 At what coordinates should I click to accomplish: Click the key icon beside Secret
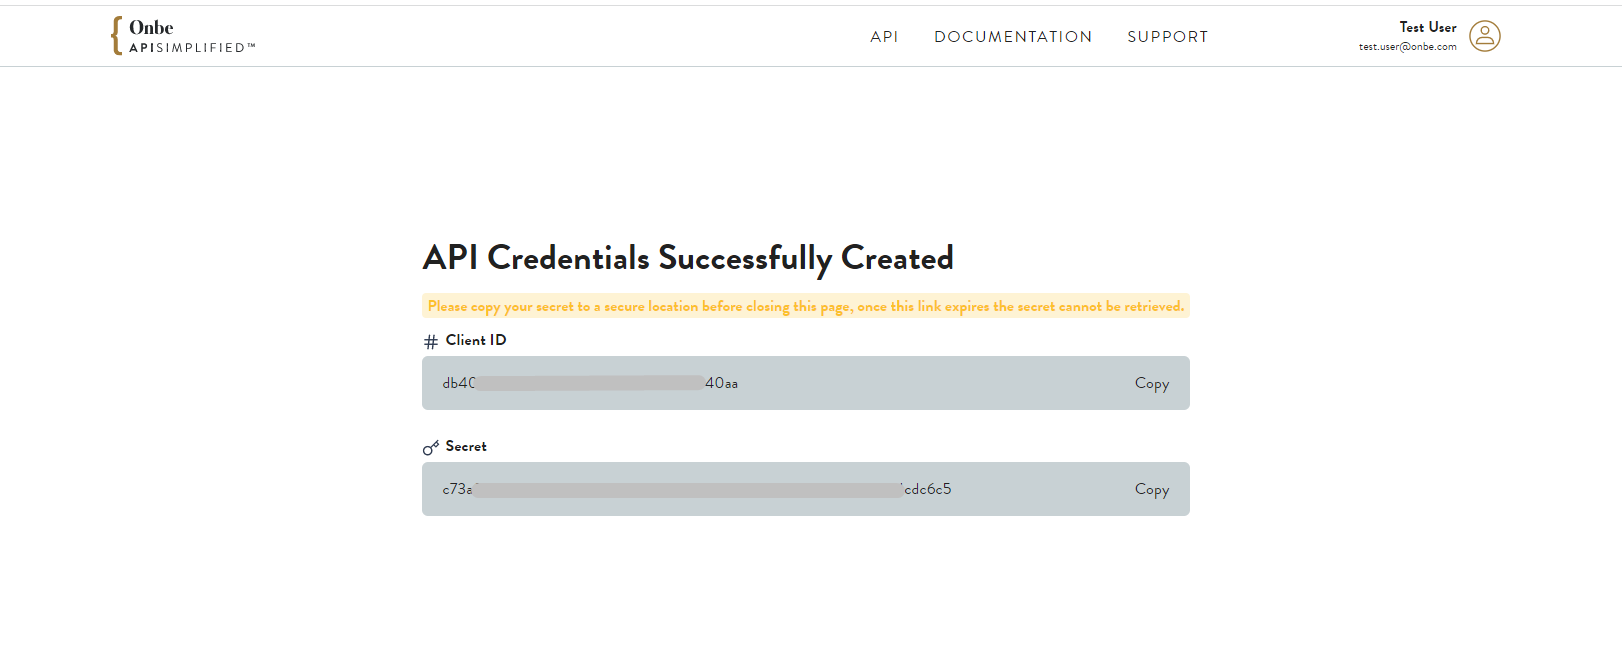(431, 448)
